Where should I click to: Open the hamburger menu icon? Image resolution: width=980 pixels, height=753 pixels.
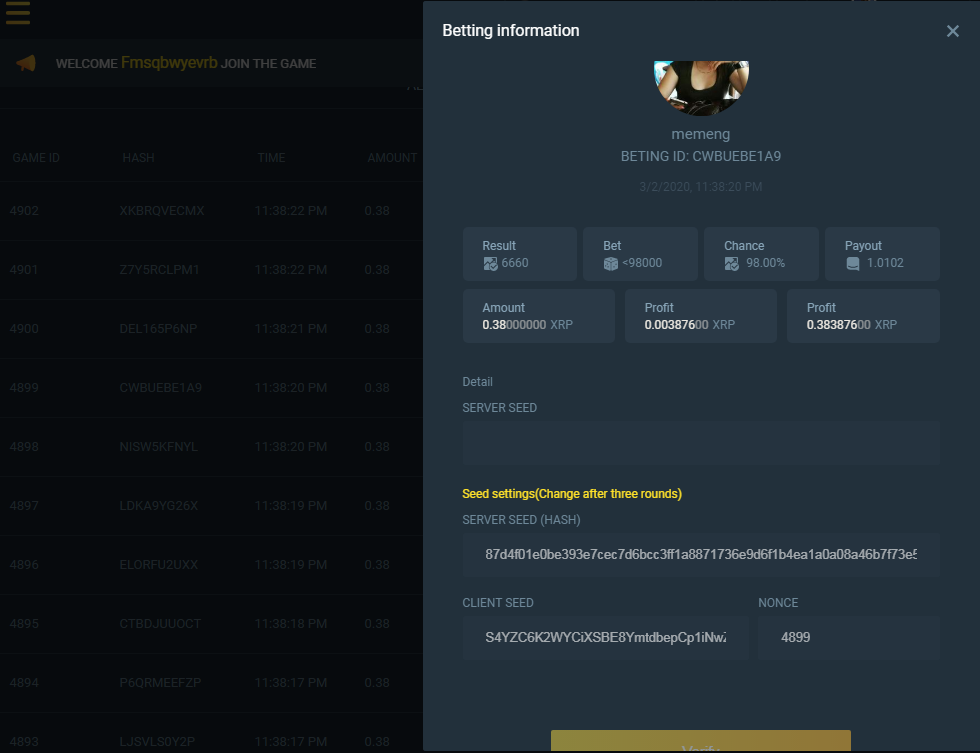coord(18,13)
